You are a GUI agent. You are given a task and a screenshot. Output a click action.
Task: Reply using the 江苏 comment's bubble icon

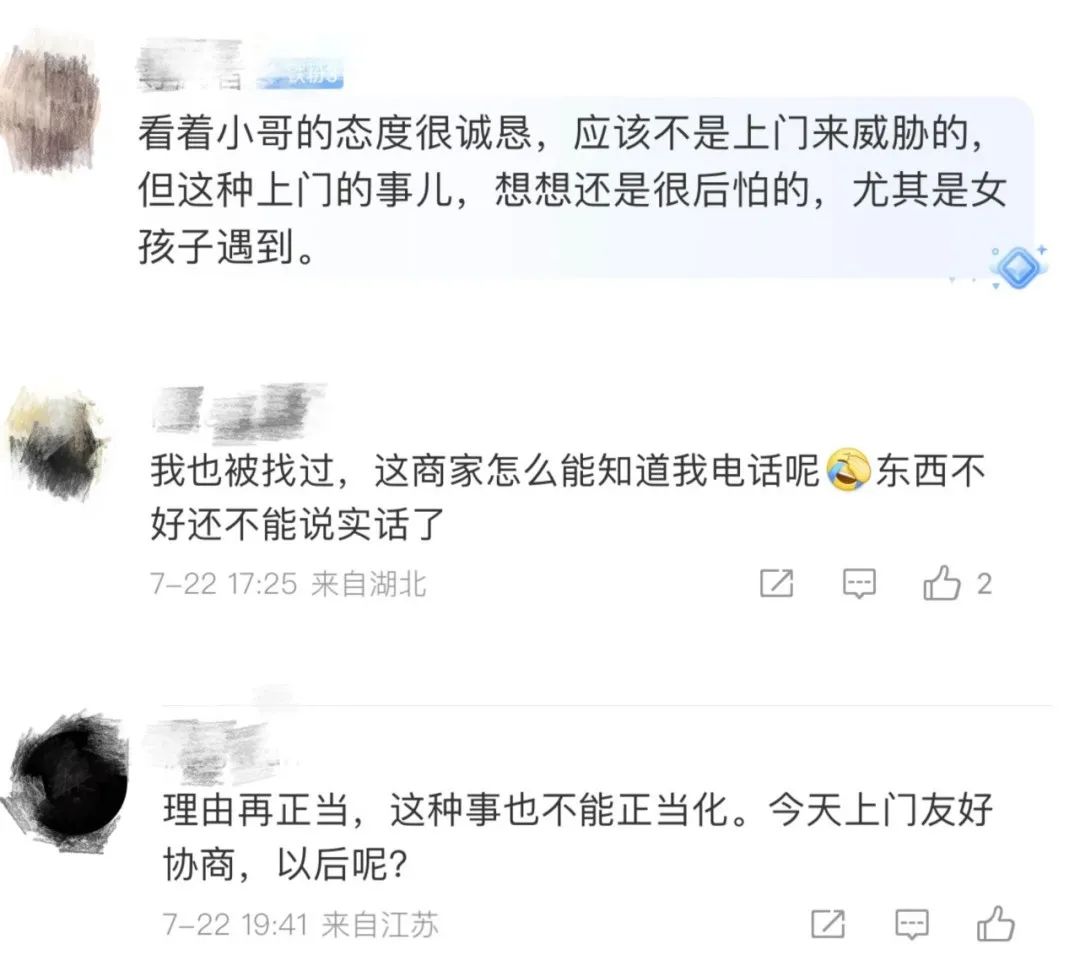[x=911, y=924]
